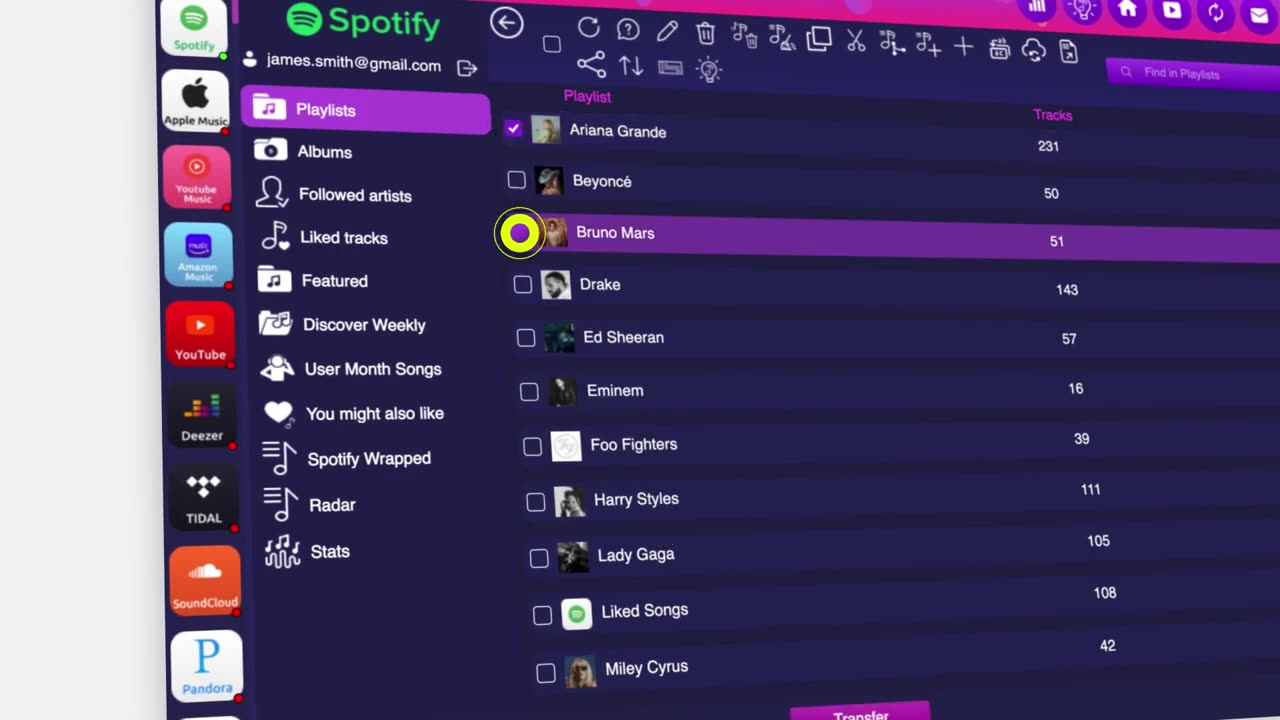Click the back arrow button
This screenshot has height=720, width=1280.
[x=507, y=23]
